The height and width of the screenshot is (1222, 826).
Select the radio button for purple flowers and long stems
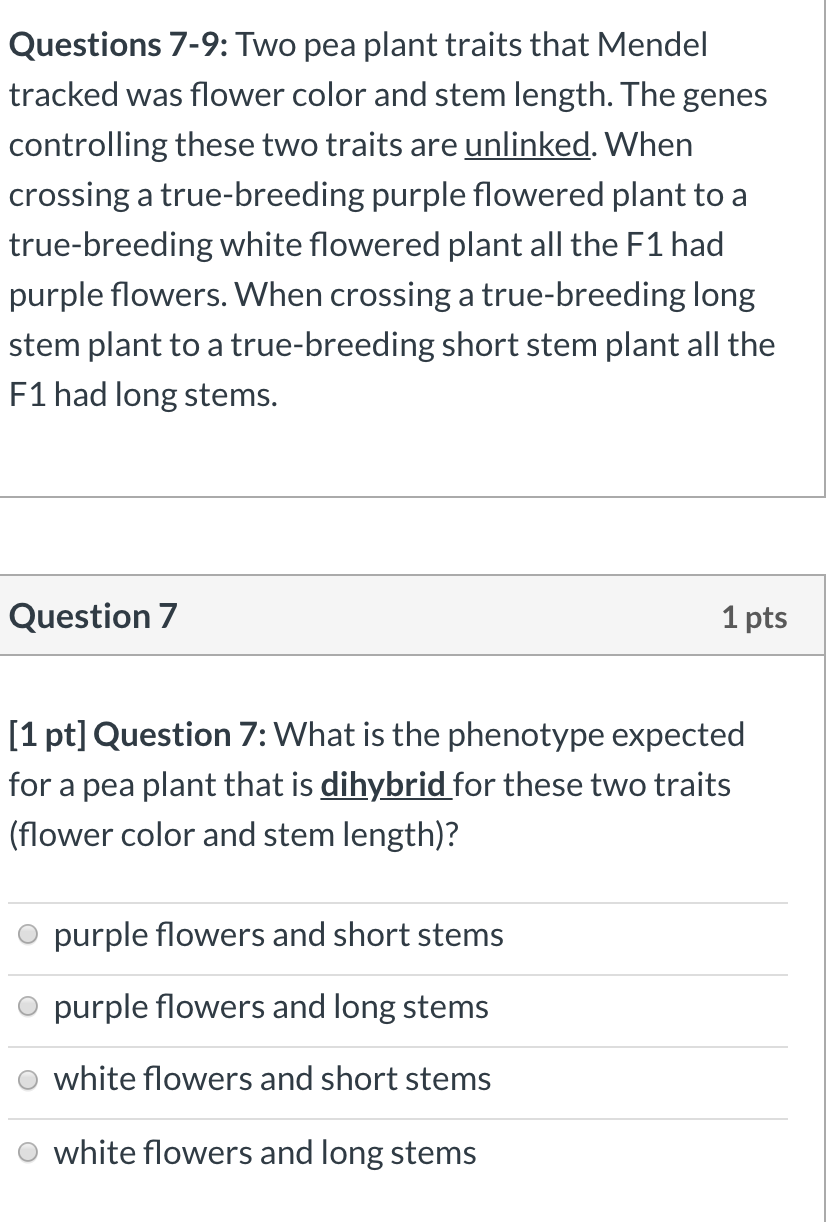(x=27, y=1006)
